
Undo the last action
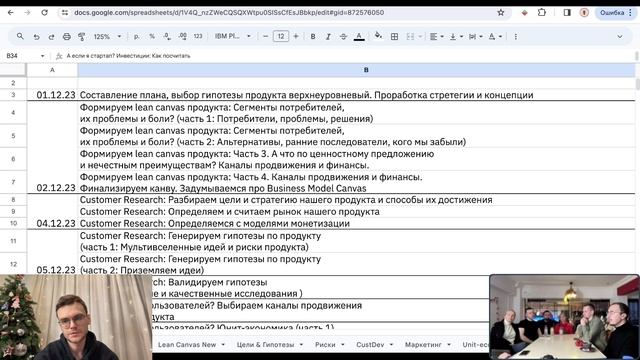36,37
